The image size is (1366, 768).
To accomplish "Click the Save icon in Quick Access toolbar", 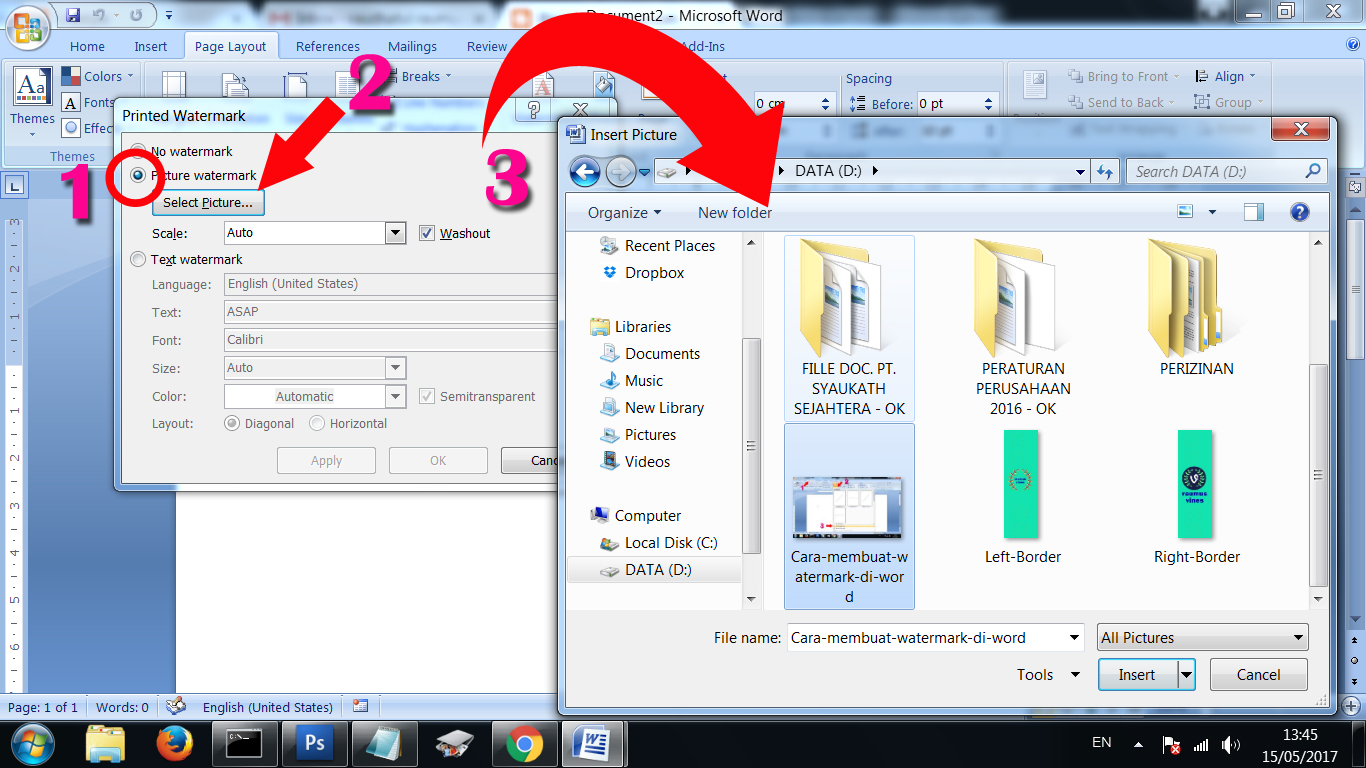I will 73,16.
